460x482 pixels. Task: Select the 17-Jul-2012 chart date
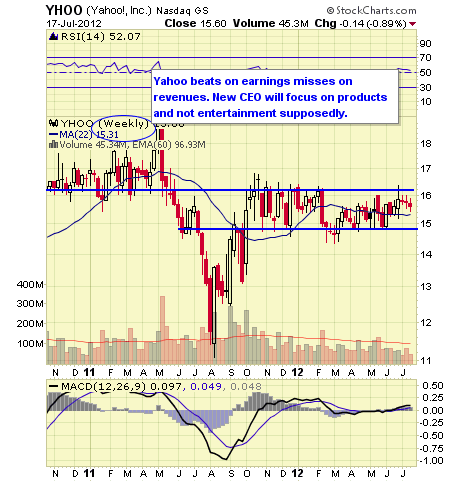pyautogui.click(x=74, y=24)
